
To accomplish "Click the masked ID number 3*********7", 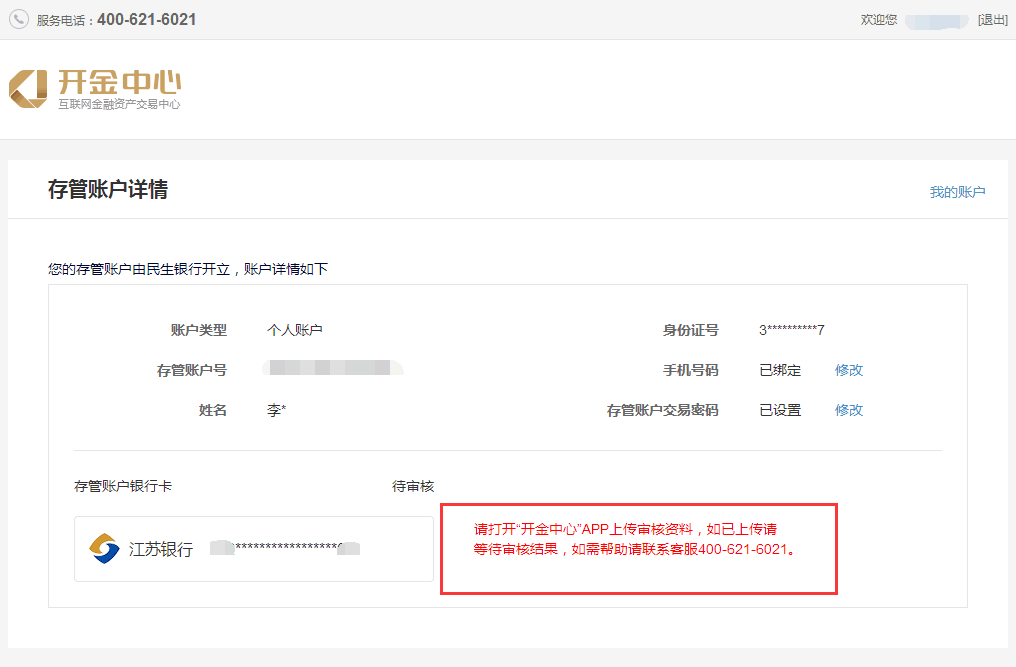I will pyautogui.click(x=791, y=330).
